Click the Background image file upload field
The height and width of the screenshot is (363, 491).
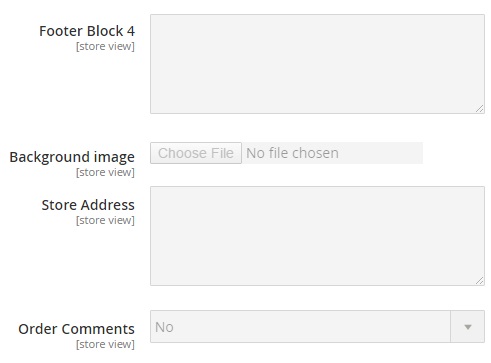pyautogui.click(x=286, y=153)
